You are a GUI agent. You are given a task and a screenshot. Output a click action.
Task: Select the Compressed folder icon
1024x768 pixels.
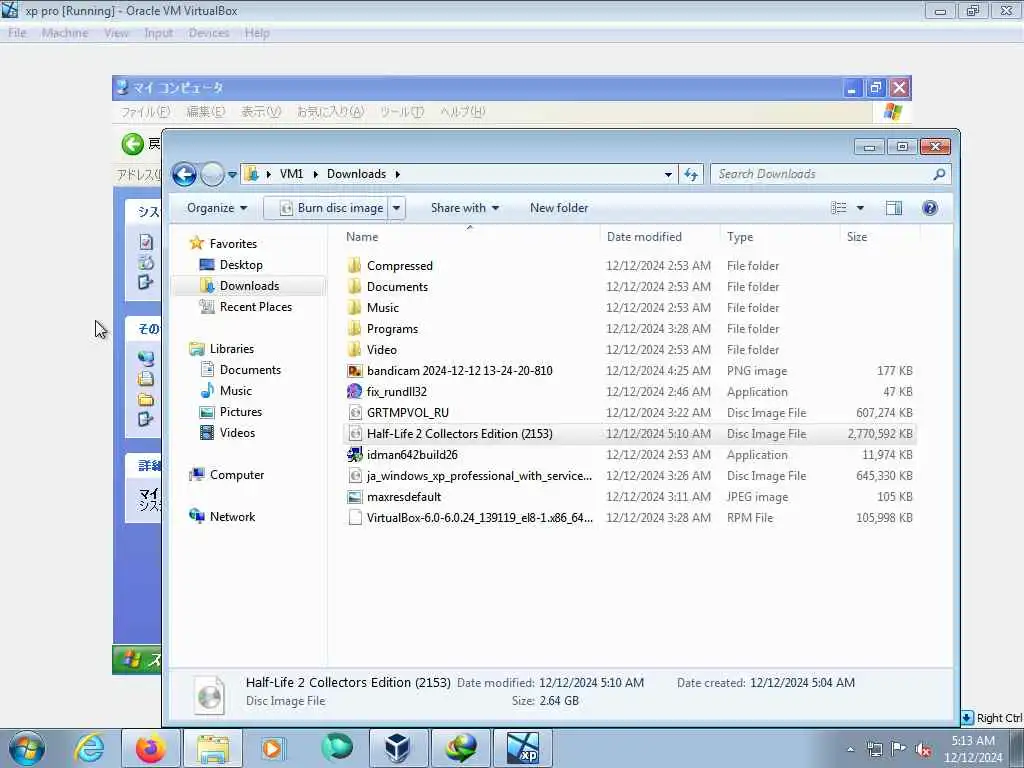[355, 265]
